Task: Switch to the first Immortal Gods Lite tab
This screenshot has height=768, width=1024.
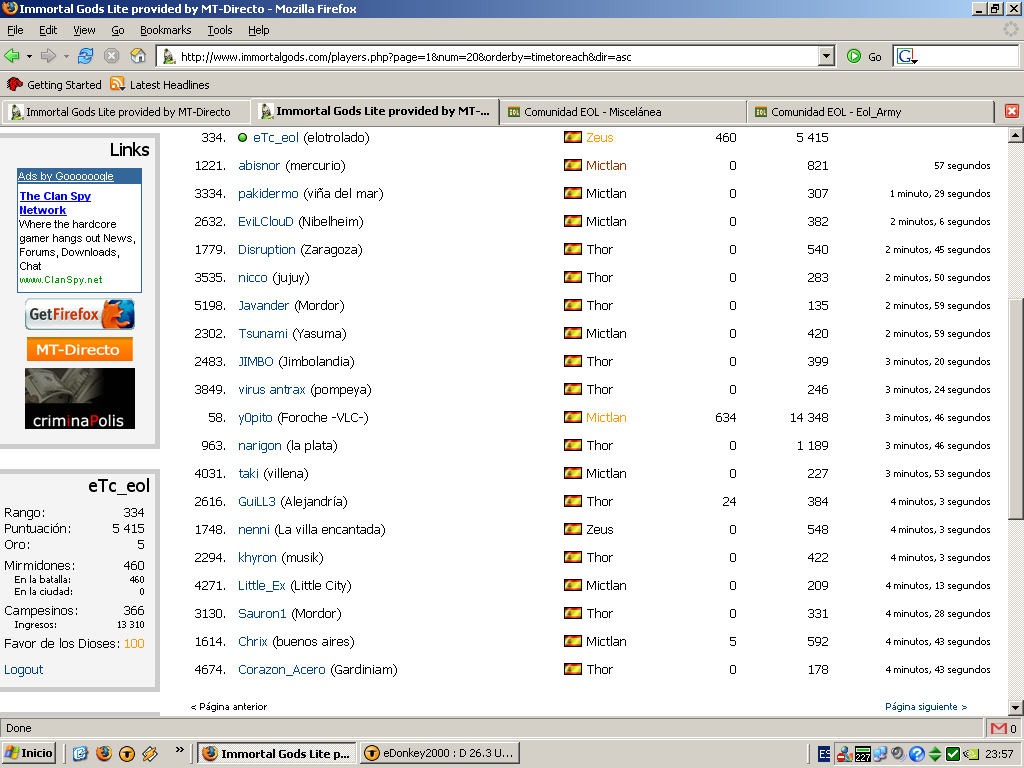Action: (125, 112)
